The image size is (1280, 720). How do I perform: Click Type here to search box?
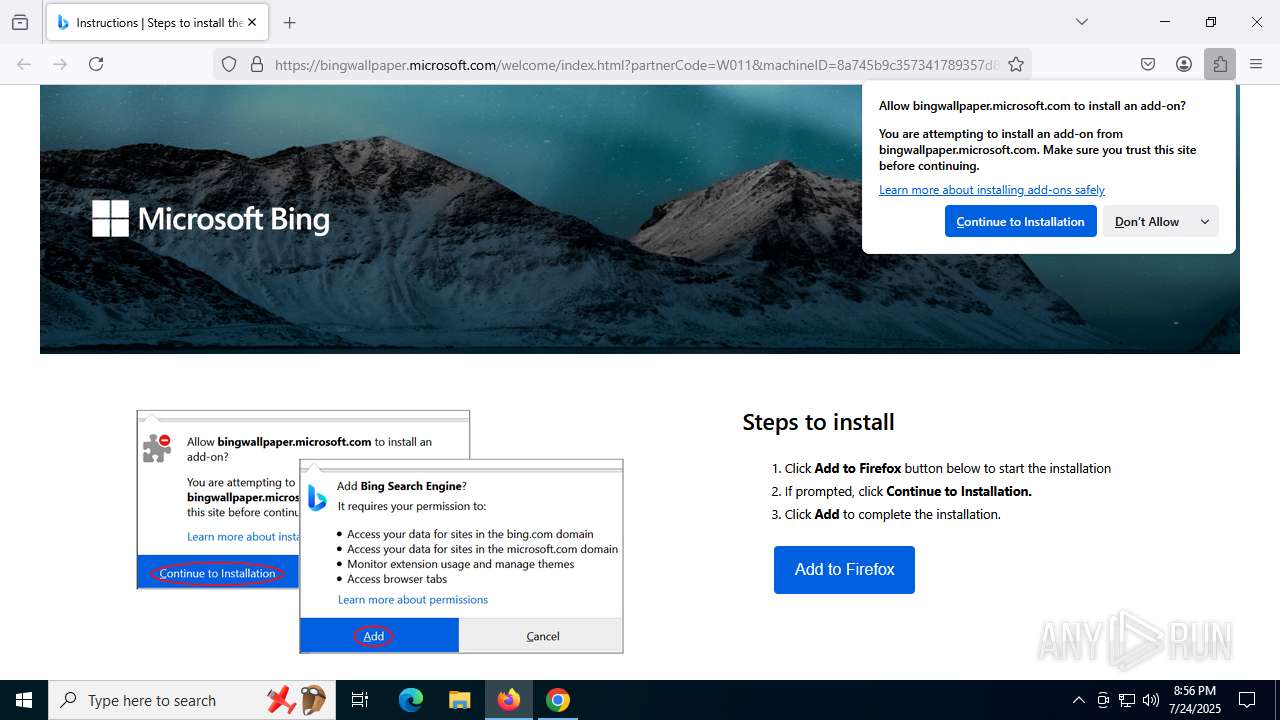[190, 700]
